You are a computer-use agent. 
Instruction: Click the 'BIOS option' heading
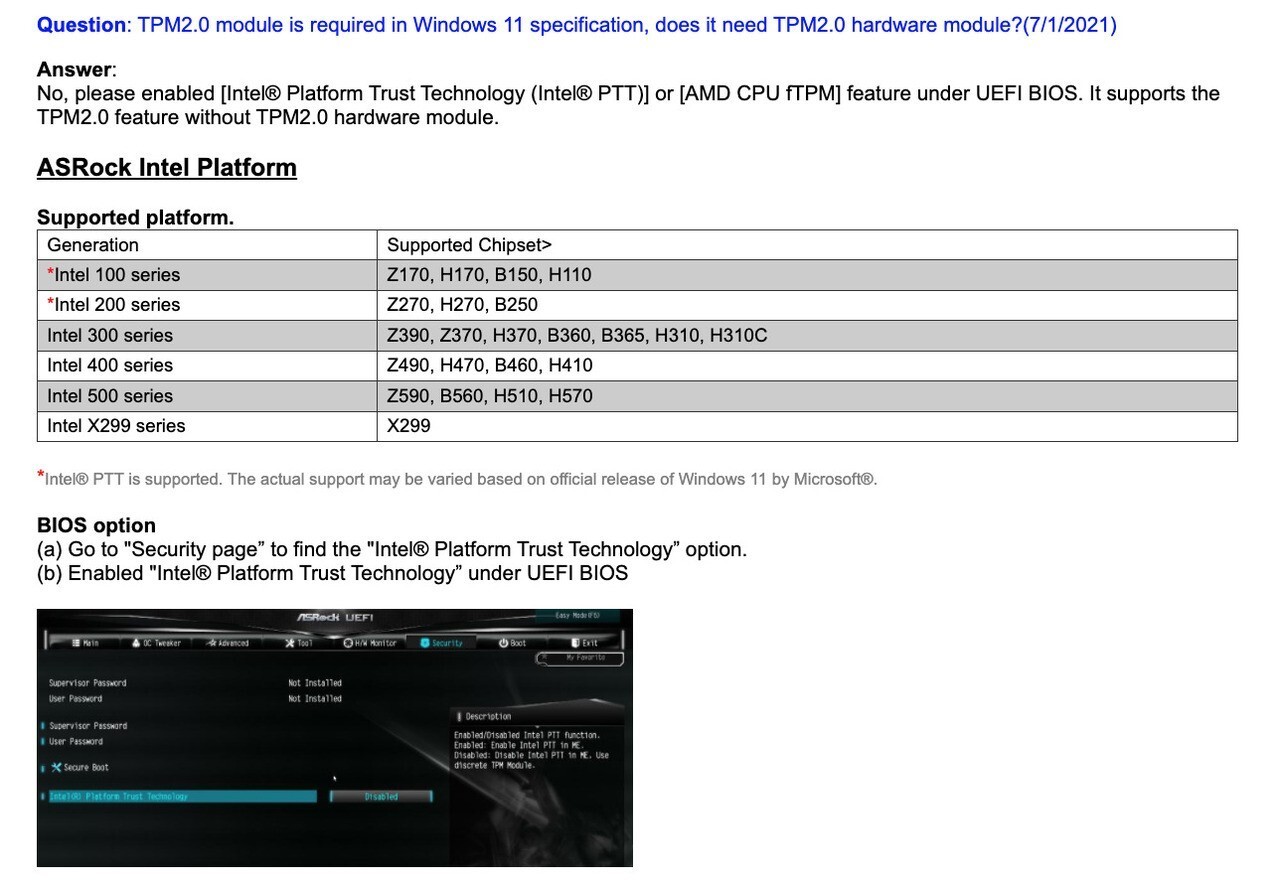tap(96, 525)
